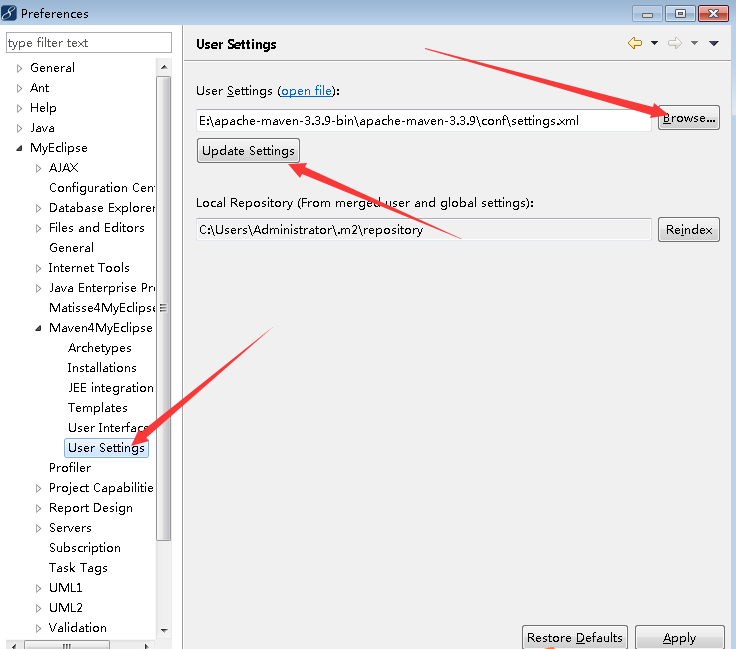Click the Update Settings button

248,151
